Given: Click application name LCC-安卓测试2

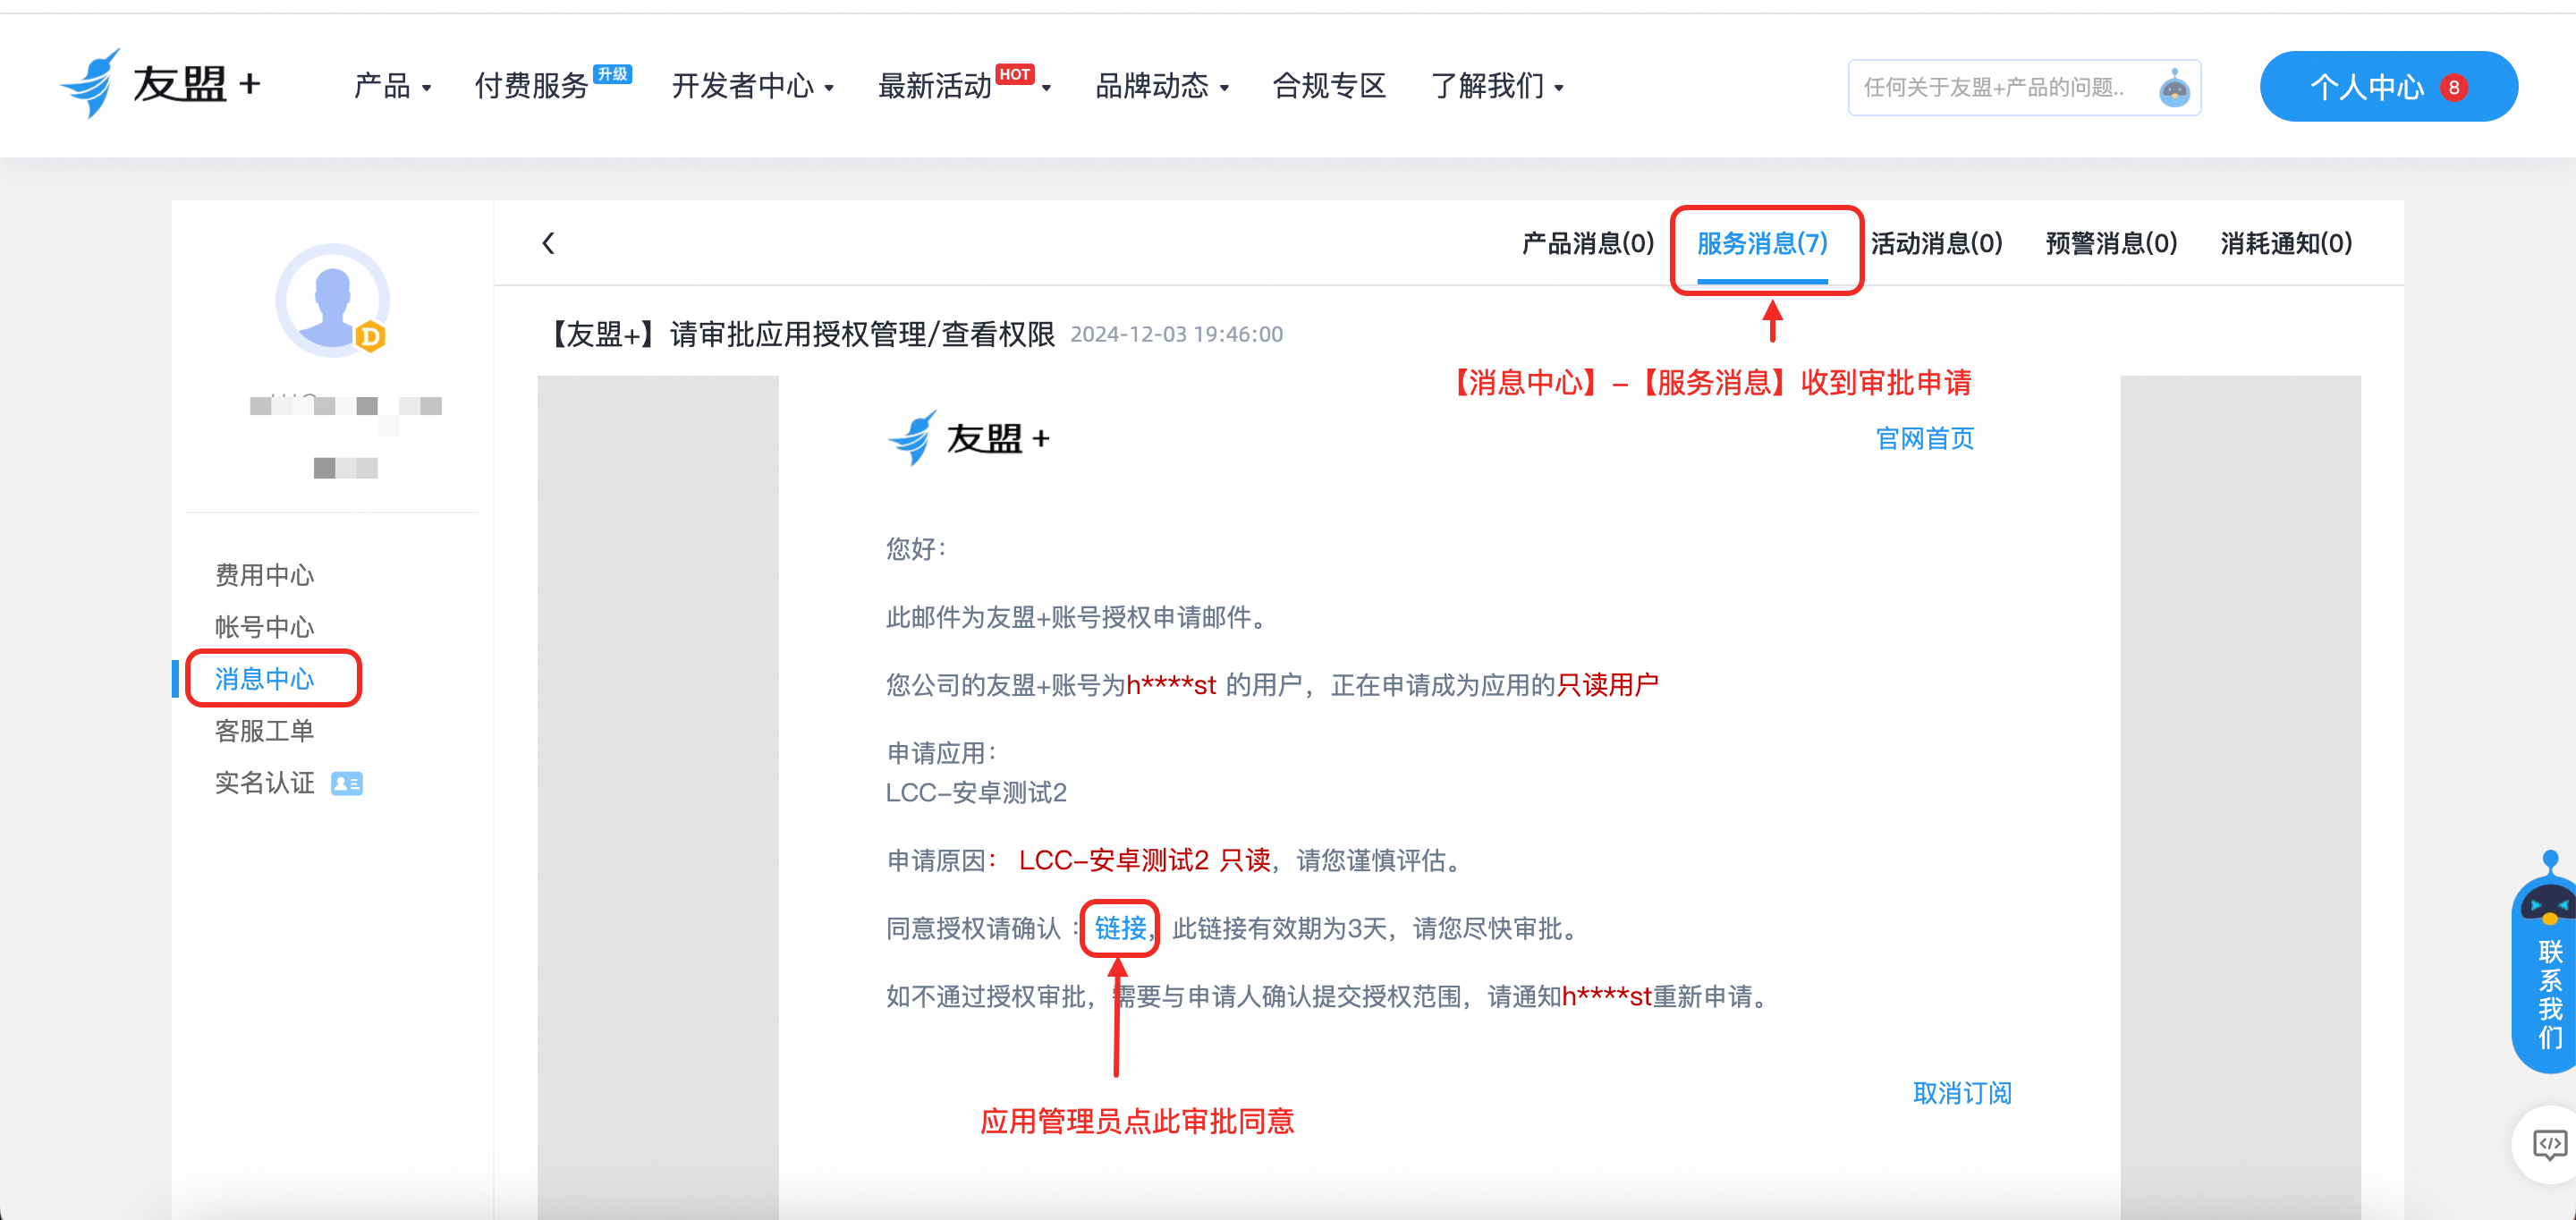Looking at the screenshot, I should coord(976,793).
